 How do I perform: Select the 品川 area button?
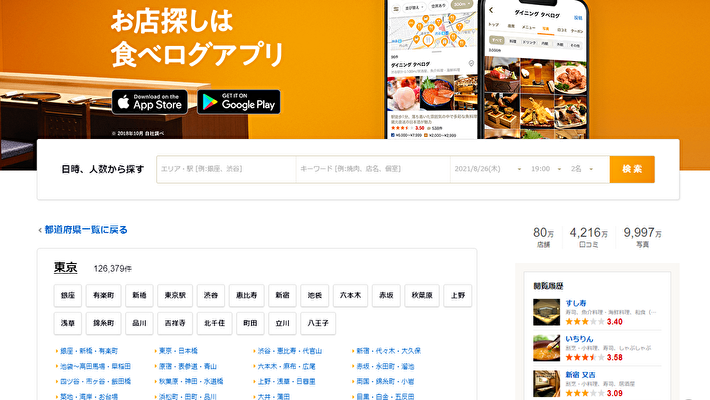tap(139, 323)
